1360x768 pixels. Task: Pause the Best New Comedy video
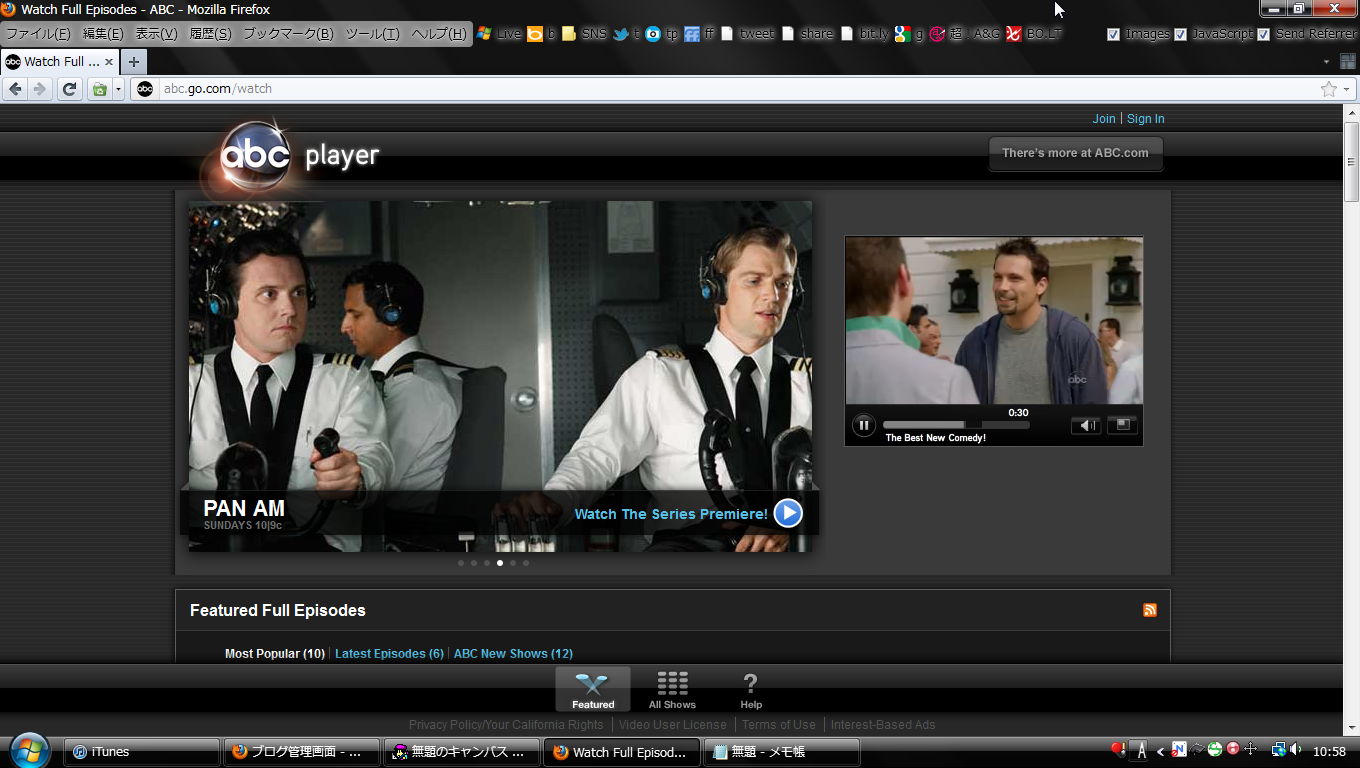pyautogui.click(x=864, y=425)
